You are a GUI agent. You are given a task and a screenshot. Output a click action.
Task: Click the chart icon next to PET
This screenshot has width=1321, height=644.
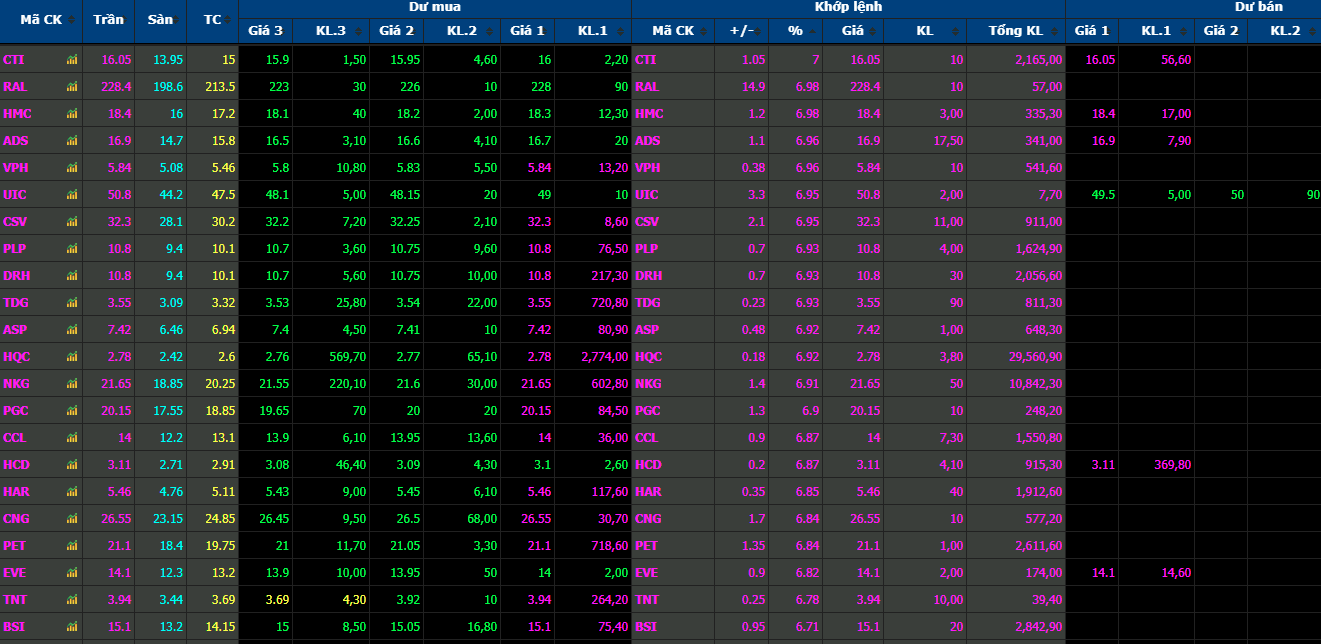[x=71, y=546]
